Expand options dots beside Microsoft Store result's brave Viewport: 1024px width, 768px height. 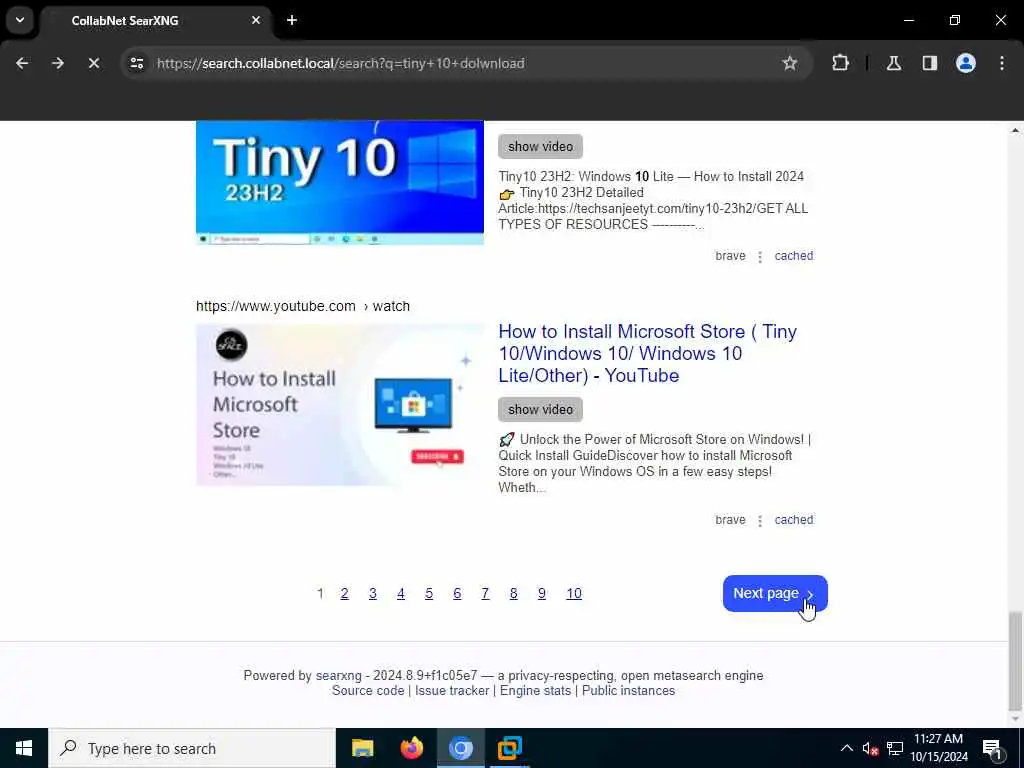coord(760,520)
